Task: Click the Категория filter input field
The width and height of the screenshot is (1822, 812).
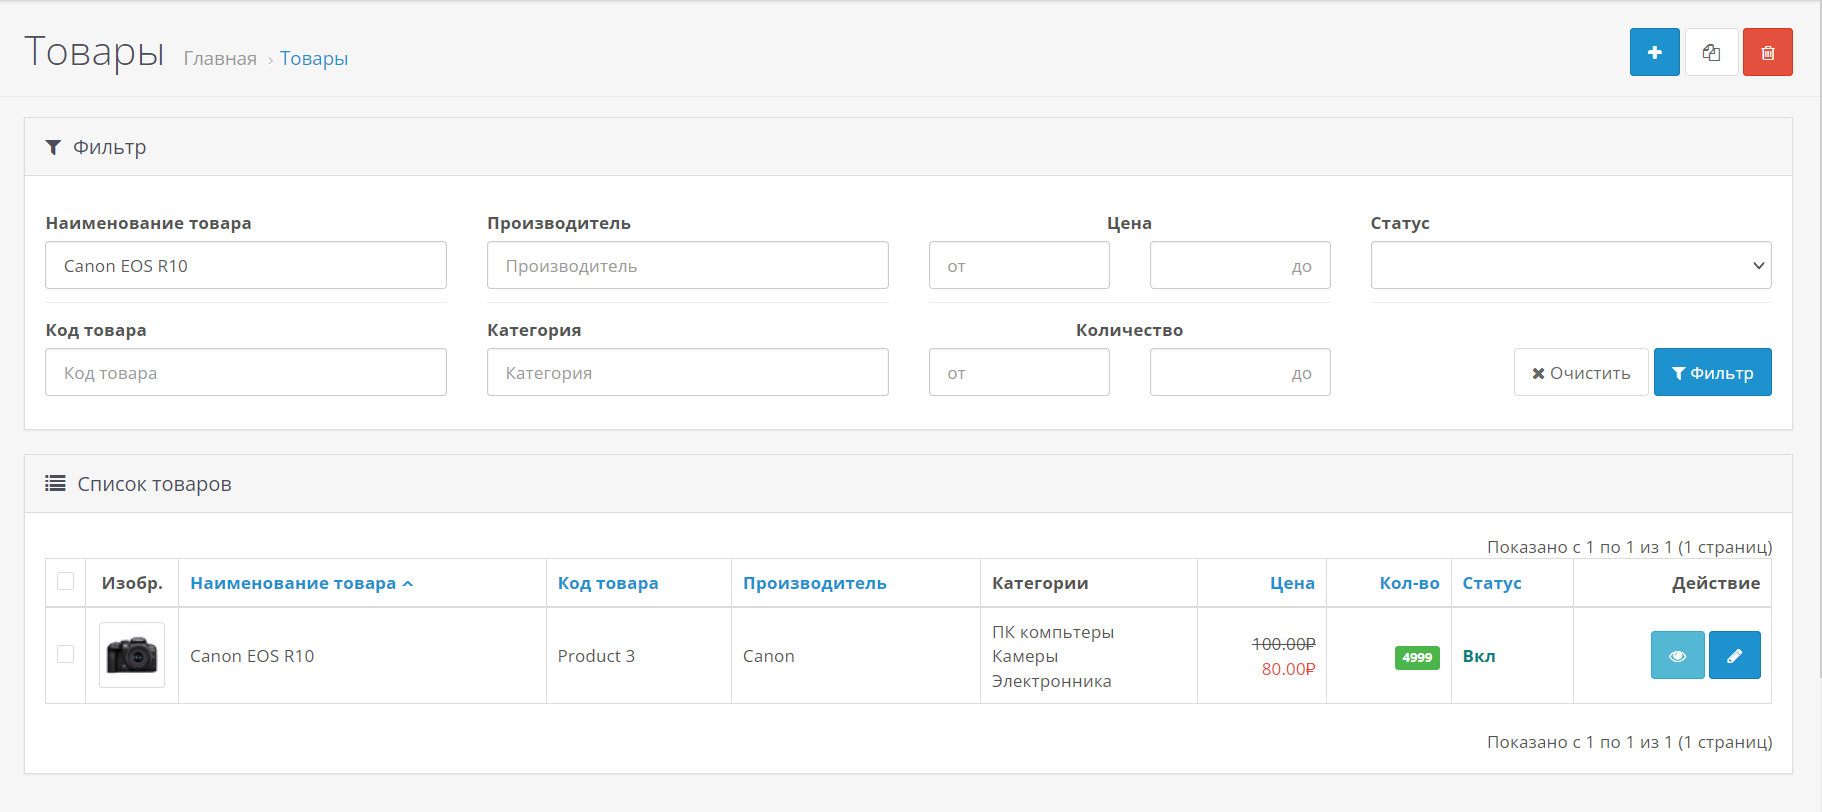Action: click(687, 373)
